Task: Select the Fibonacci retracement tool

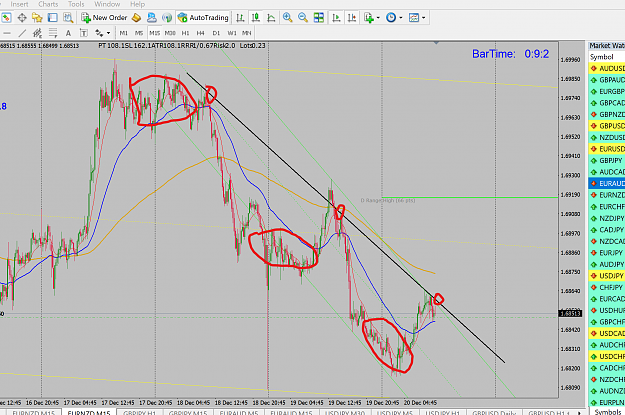Action: click(x=53, y=33)
